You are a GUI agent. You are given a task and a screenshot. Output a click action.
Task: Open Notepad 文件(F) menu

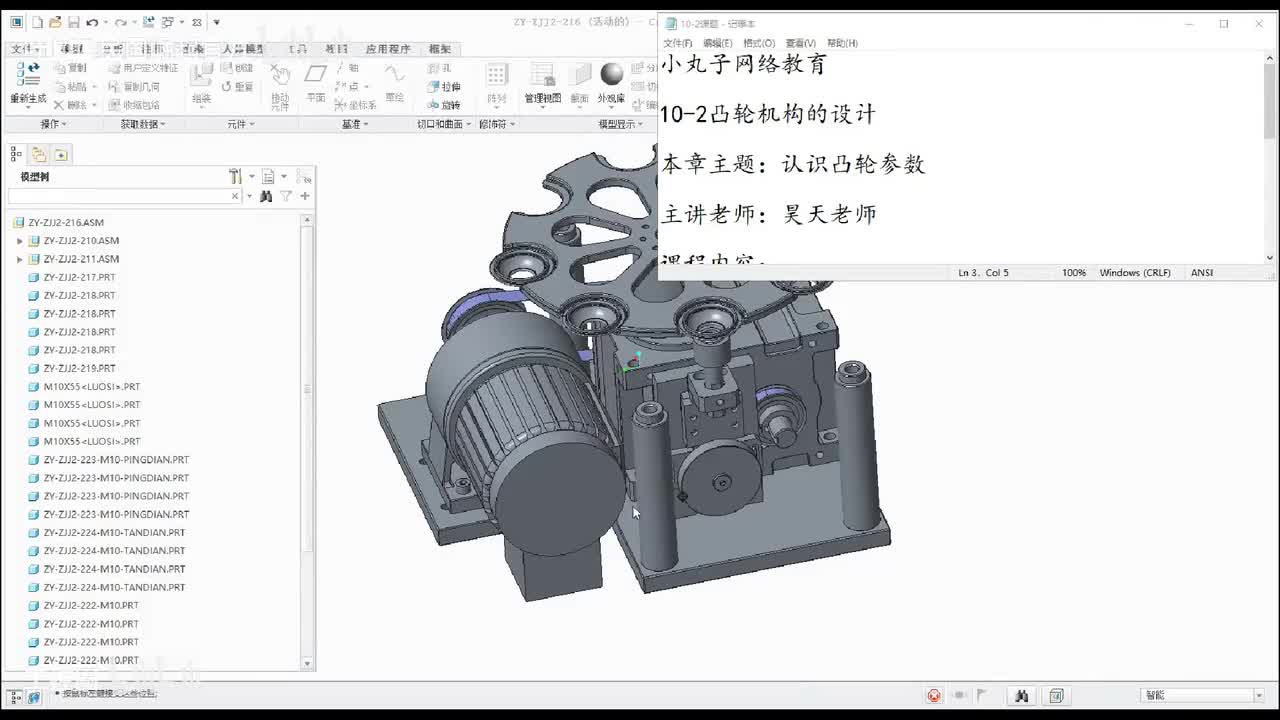pos(677,43)
